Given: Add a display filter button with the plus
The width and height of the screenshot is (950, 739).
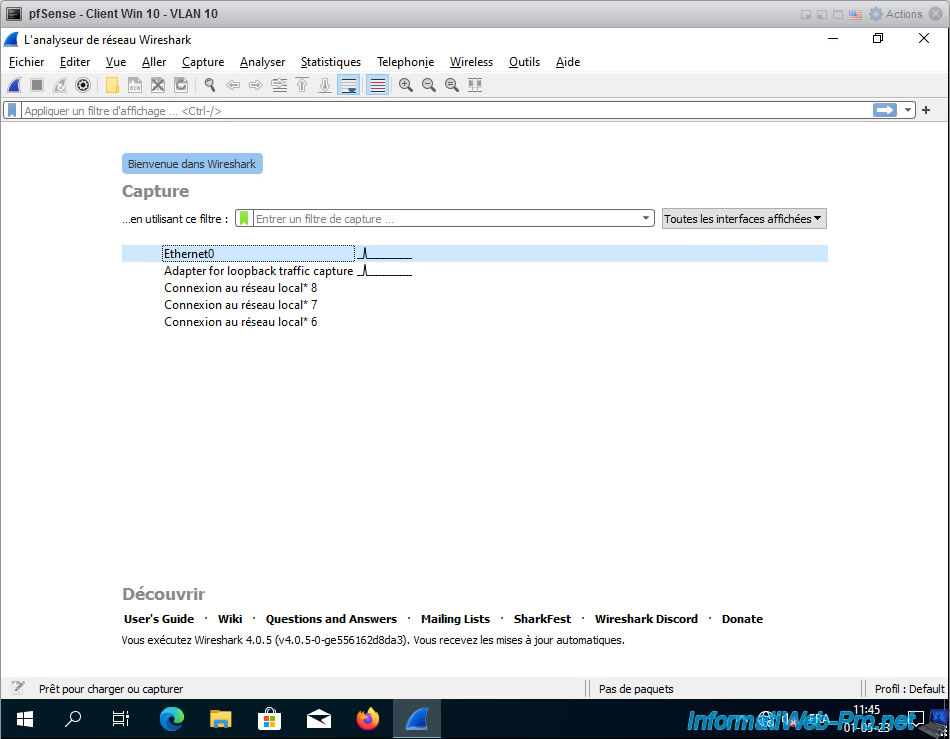Looking at the screenshot, I should click(x=926, y=110).
